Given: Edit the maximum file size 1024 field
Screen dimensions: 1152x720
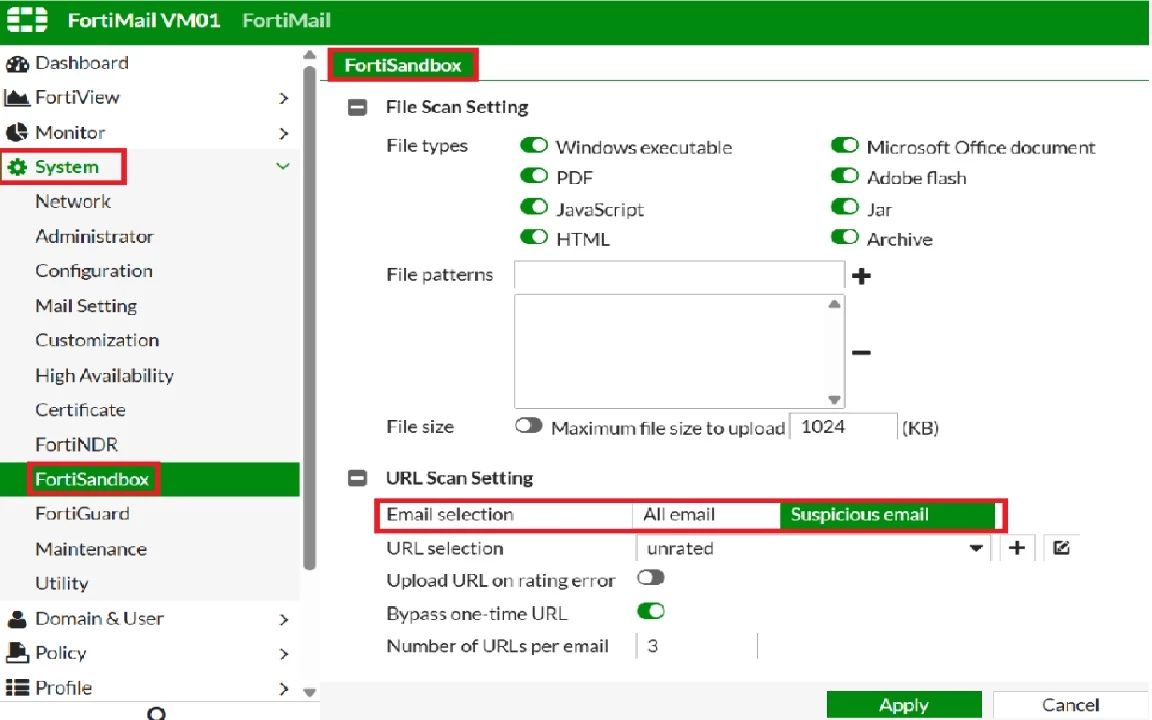Looking at the screenshot, I should 843,427.
